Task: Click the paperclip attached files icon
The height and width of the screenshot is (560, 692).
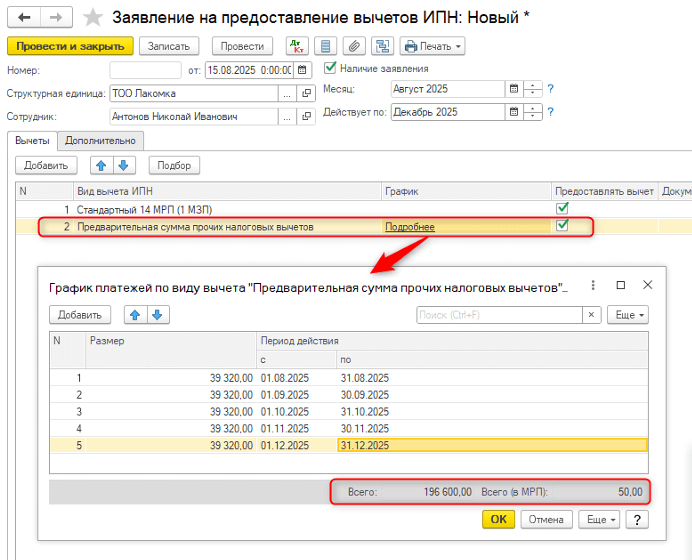Action: tap(353, 46)
